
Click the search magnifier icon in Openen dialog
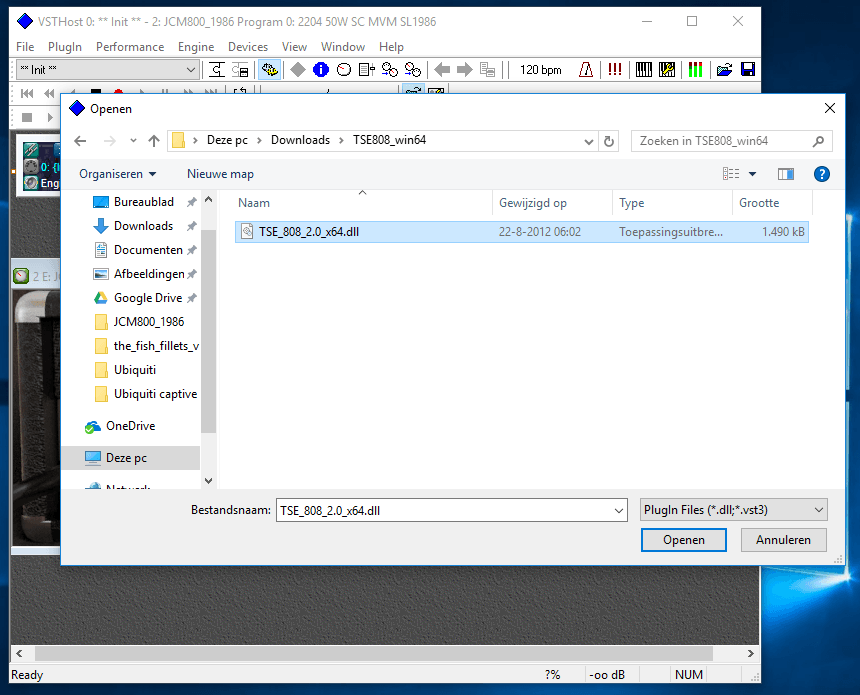point(818,142)
